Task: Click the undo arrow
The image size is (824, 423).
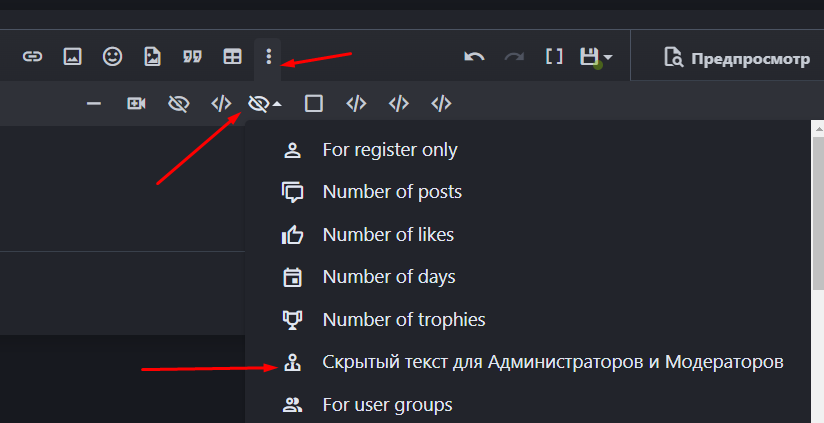Action: click(474, 57)
